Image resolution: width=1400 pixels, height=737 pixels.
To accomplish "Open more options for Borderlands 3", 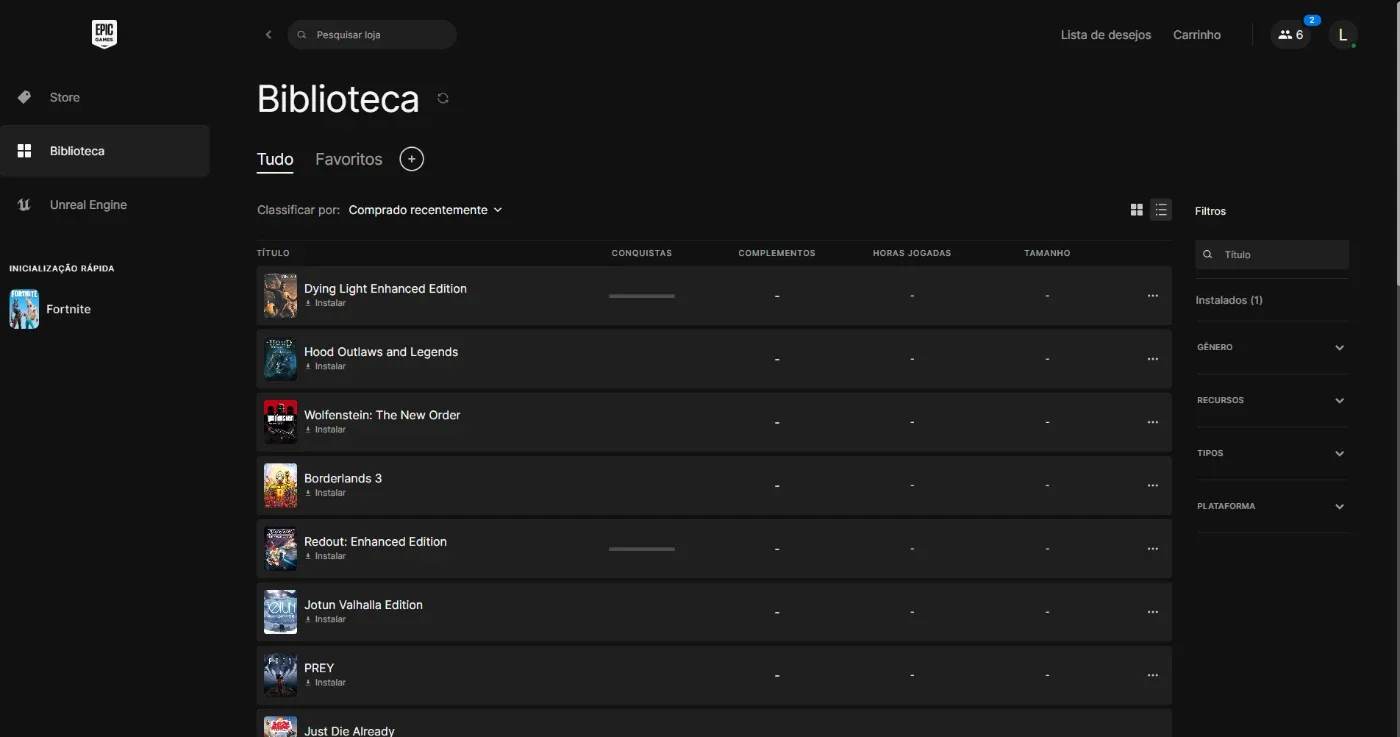I will pyautogui.click(x=1152, y=485).
